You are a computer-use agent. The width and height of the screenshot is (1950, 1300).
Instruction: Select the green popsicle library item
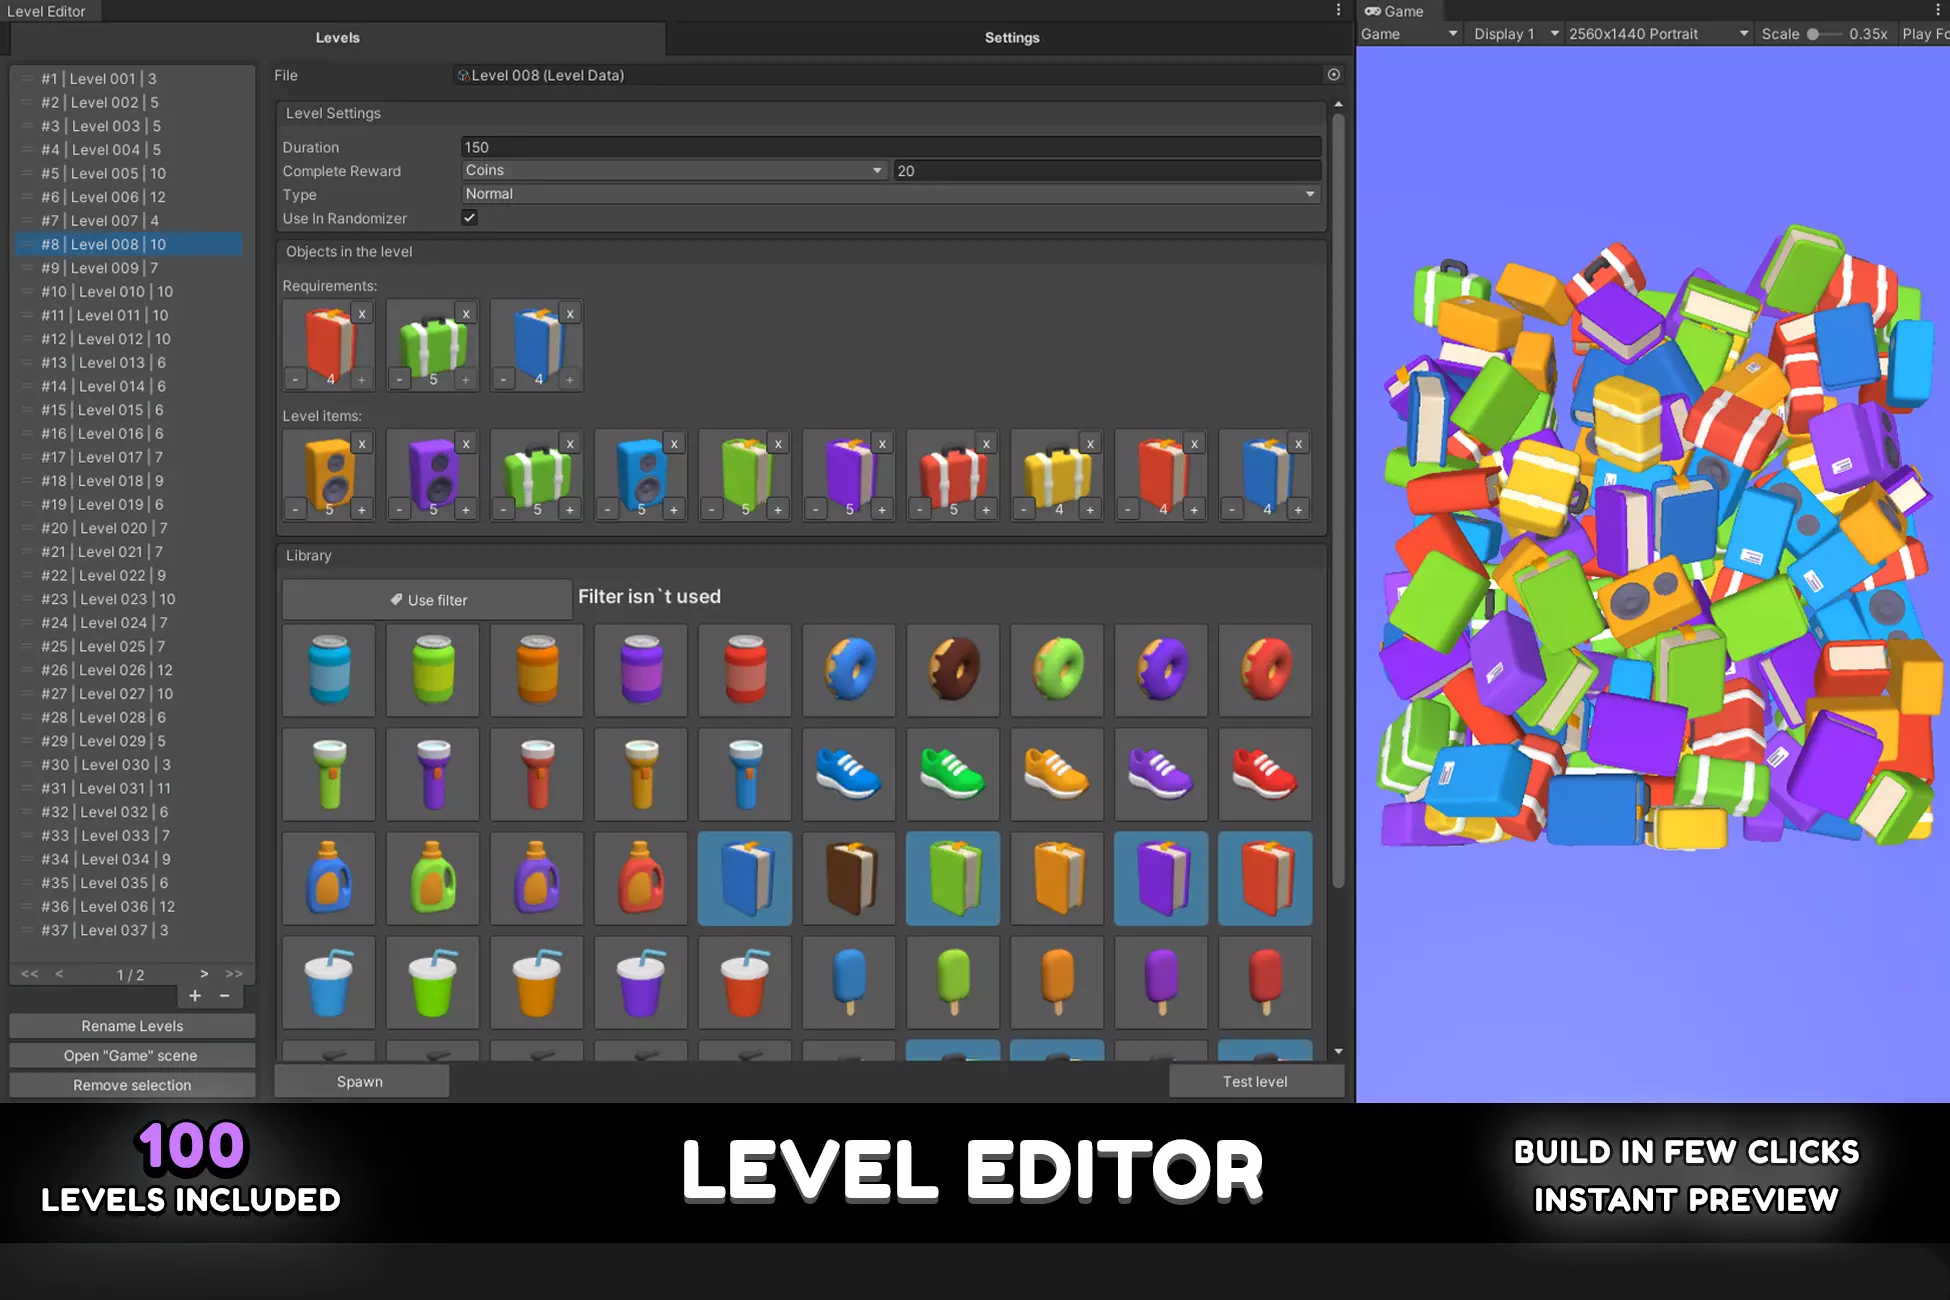[x=953, y=982]
